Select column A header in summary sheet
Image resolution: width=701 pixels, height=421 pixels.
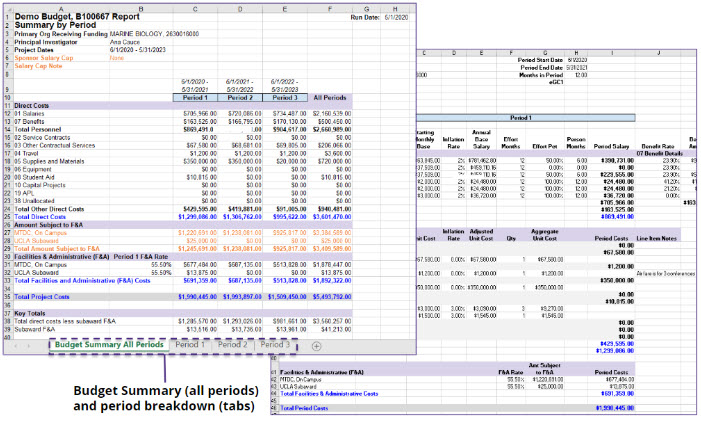(x=61, y=9)
